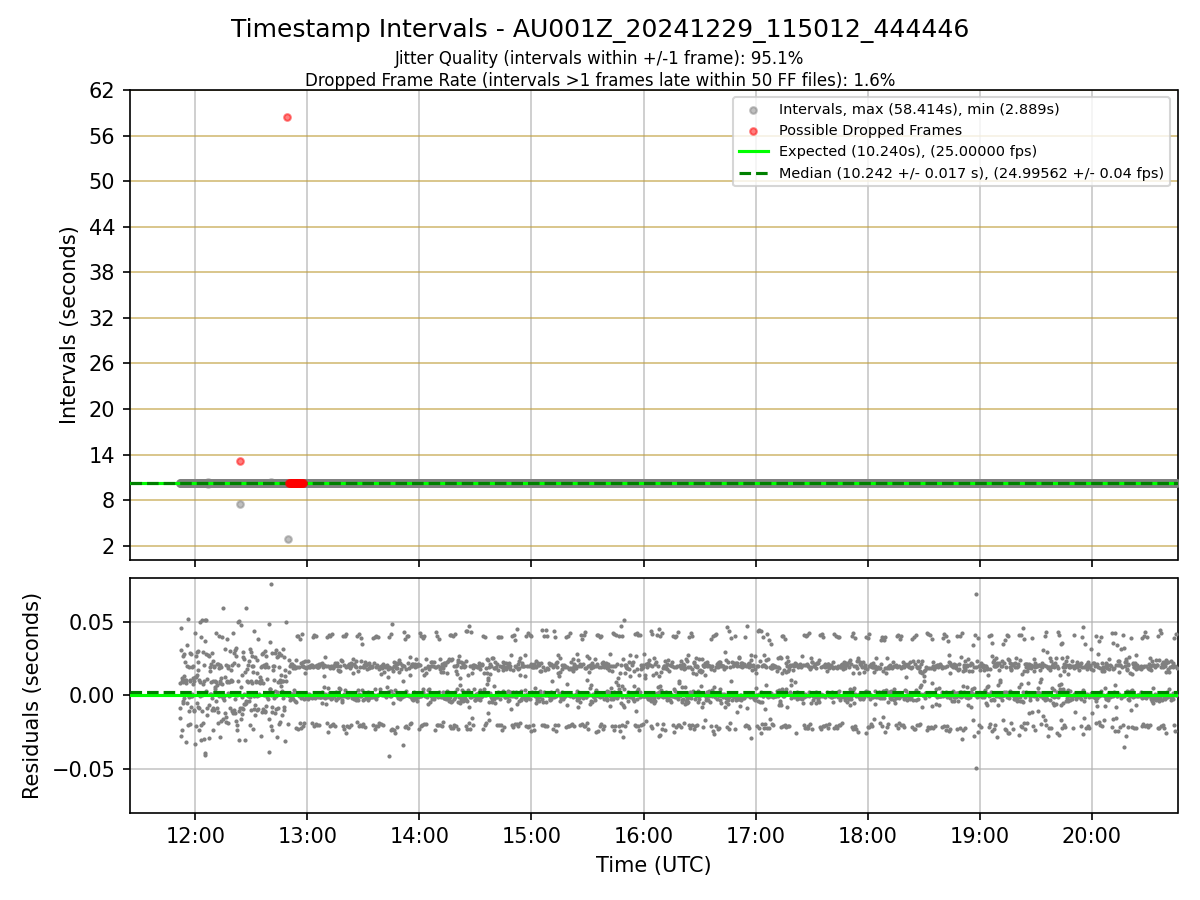
Task: Click the 'Dropped Frame Rate' subtitle line showing 1.6%
Action: coord(600,80)
